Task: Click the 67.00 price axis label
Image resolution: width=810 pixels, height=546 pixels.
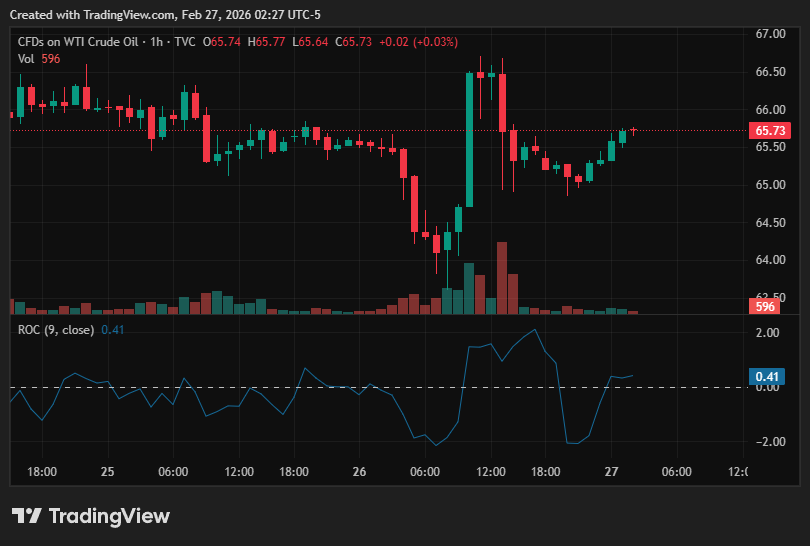Action: coord(770,34)
